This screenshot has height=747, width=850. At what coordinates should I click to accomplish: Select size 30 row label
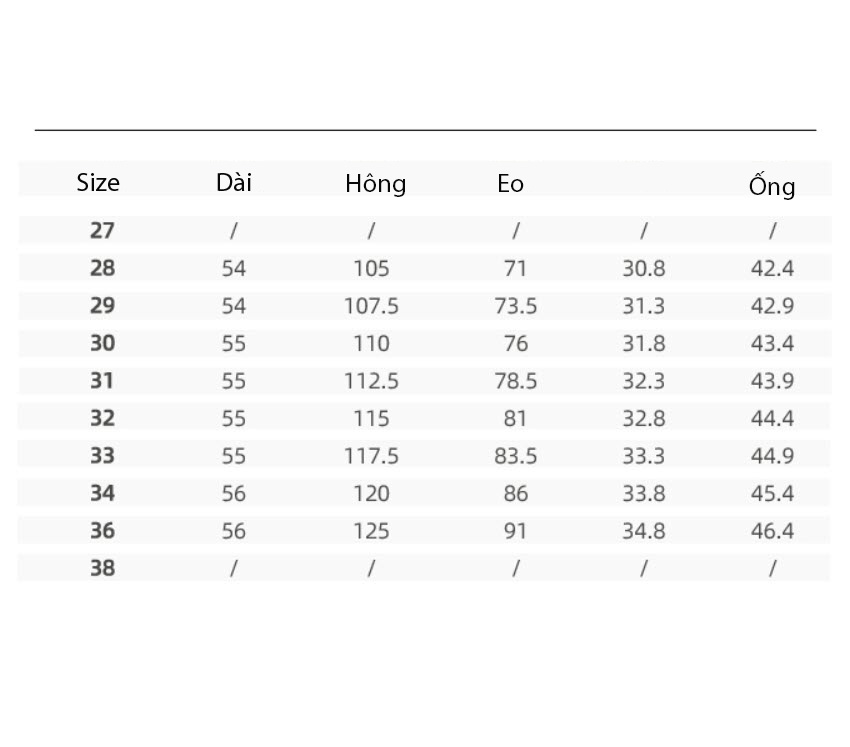click(102, 343)
